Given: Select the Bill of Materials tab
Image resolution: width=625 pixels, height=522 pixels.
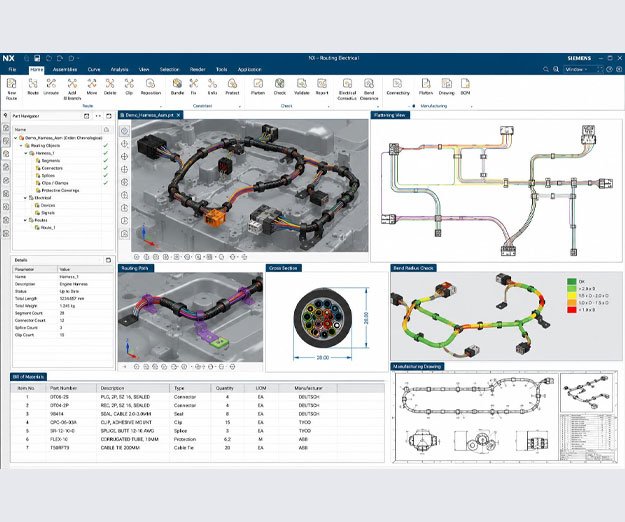Looking at the screenshot, I should point(28,377).
